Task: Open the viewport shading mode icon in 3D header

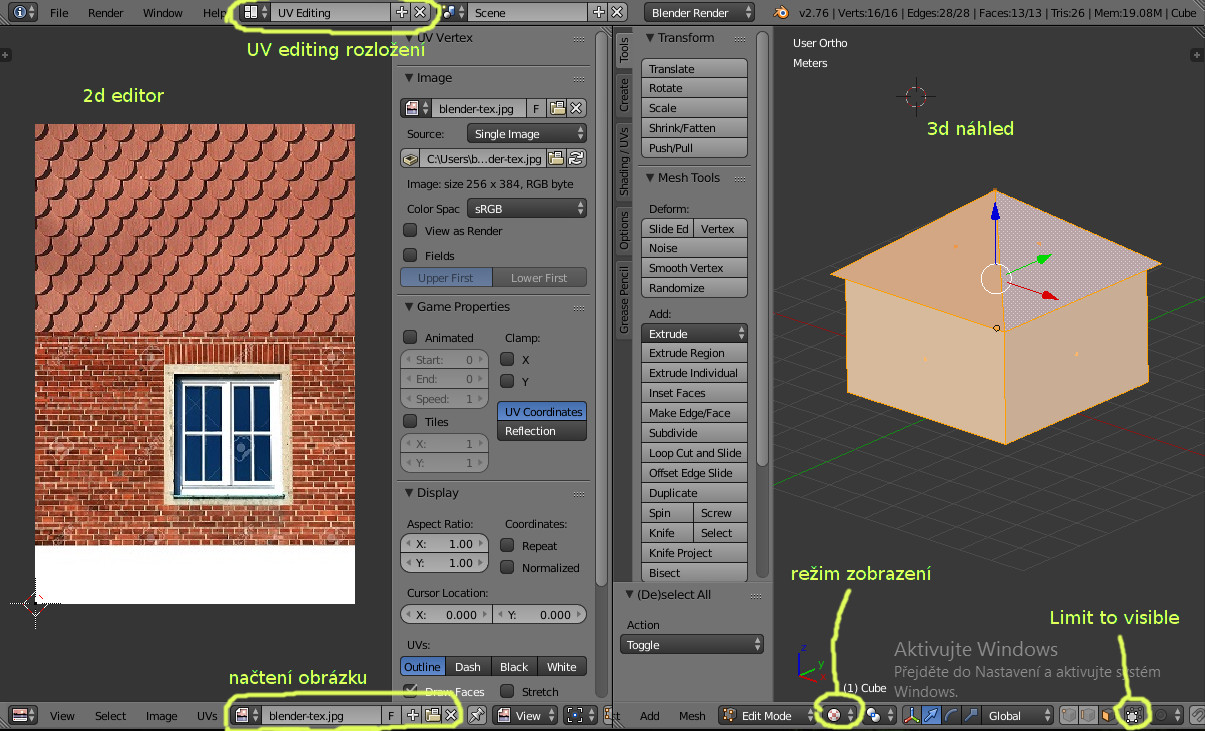Action: tap(837, 716)
